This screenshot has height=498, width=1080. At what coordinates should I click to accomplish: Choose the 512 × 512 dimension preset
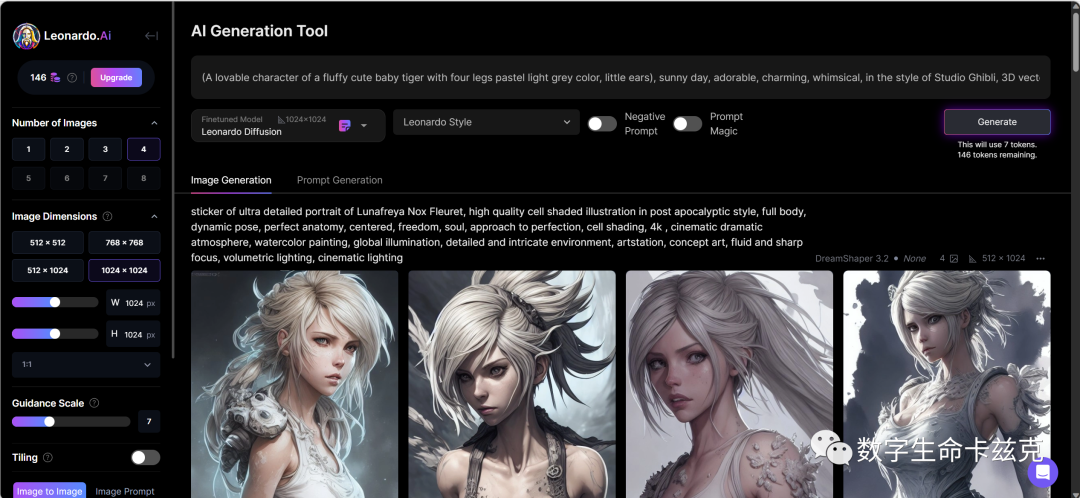point(48,242)
